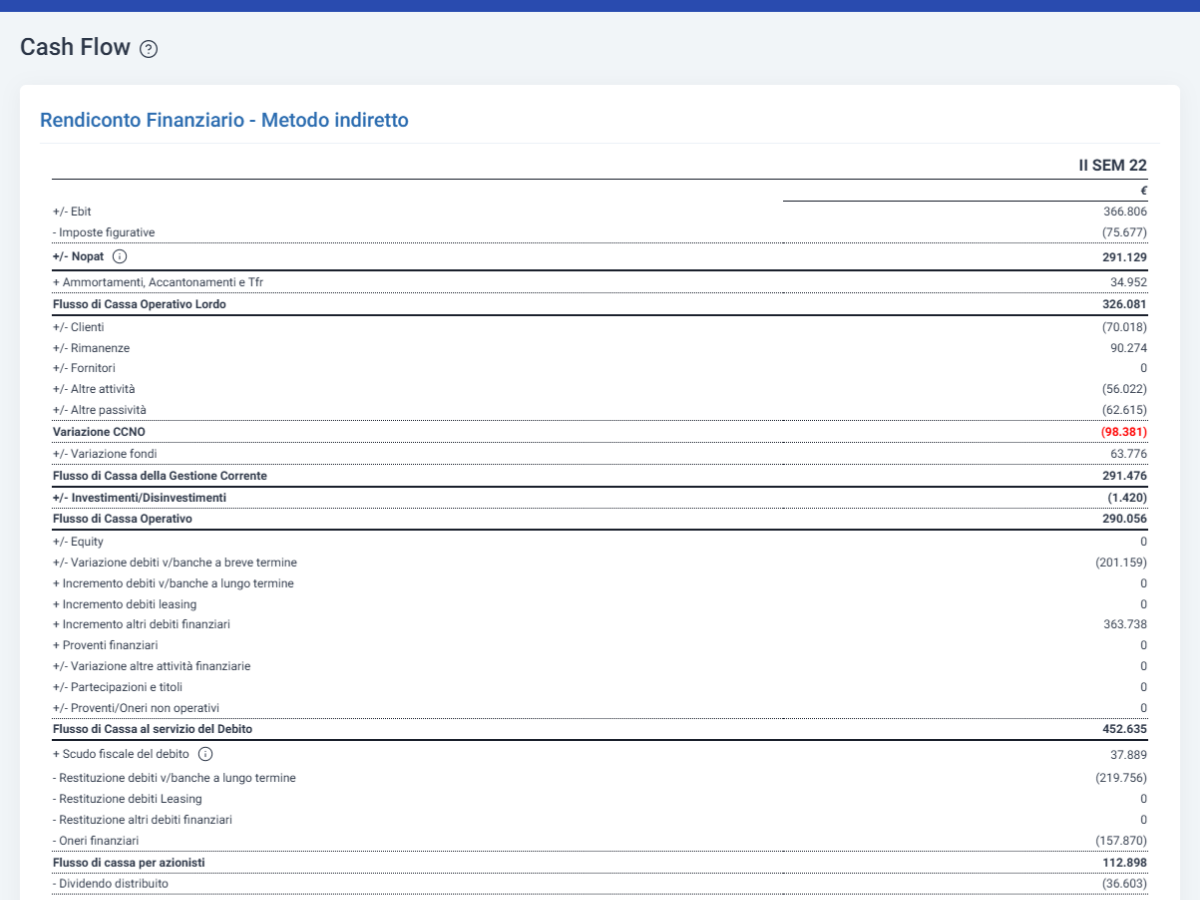Click the Nopat value 291.129
The image size is (1200, 900).
tap(1125, 257)
